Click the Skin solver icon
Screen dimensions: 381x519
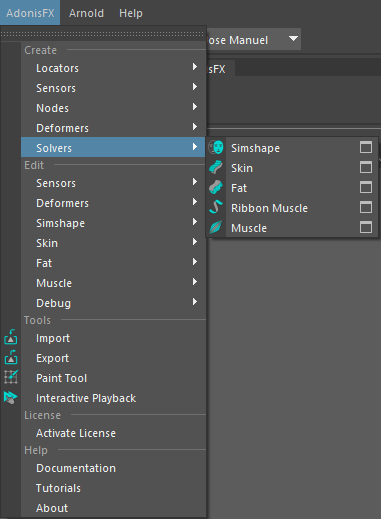click(216, 167)
